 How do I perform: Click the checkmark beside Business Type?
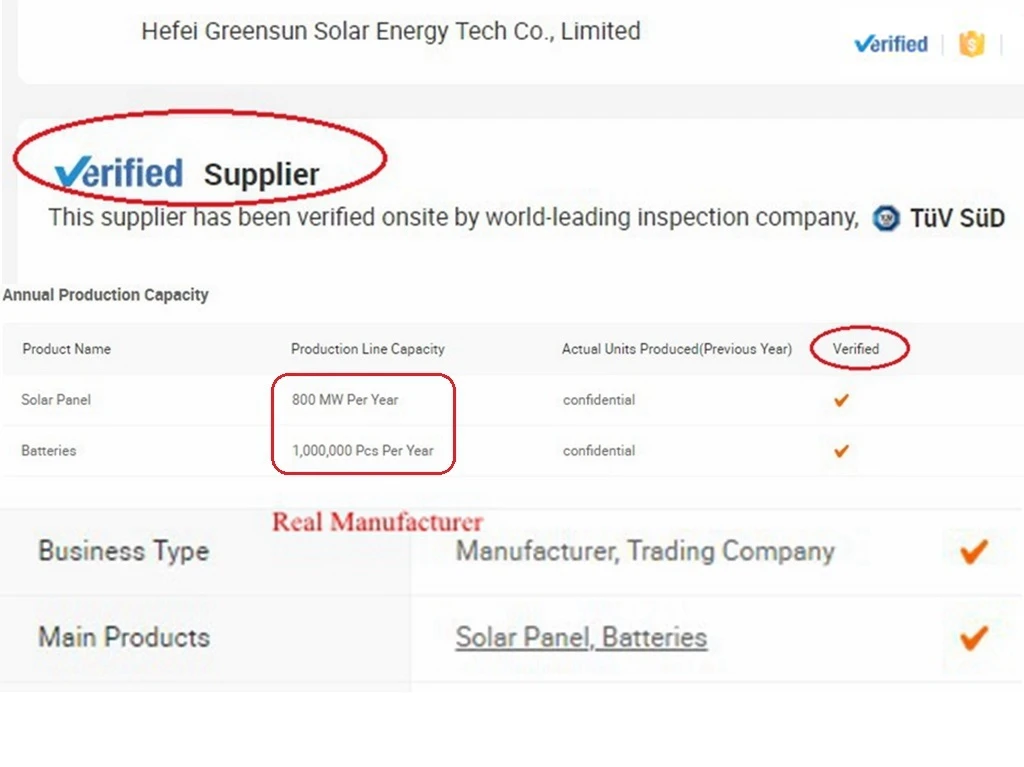point(973,551)
